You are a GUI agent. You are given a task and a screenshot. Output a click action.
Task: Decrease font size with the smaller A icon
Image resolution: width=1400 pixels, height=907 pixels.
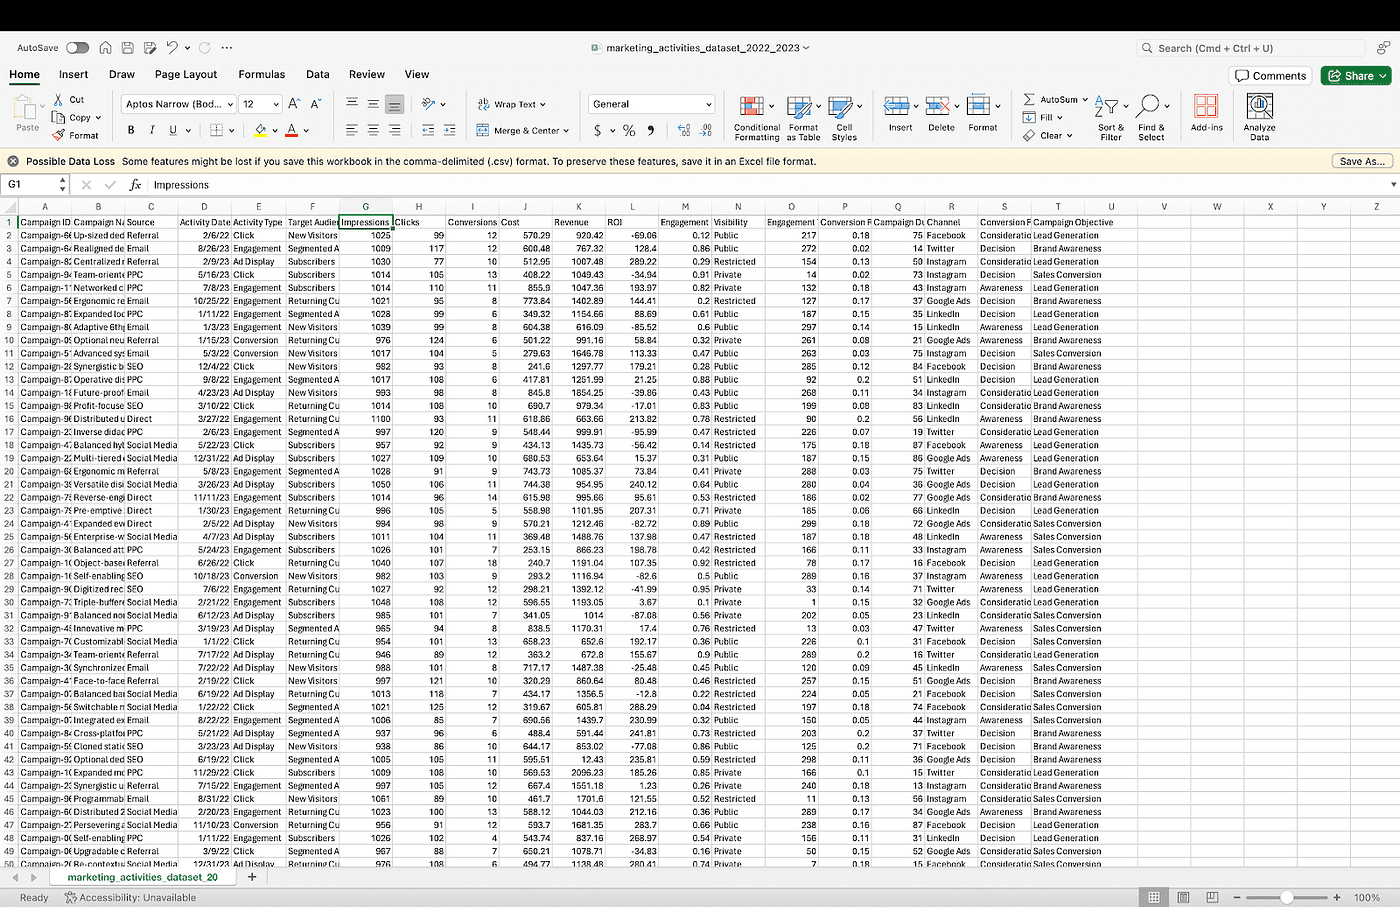pos(316,104)
